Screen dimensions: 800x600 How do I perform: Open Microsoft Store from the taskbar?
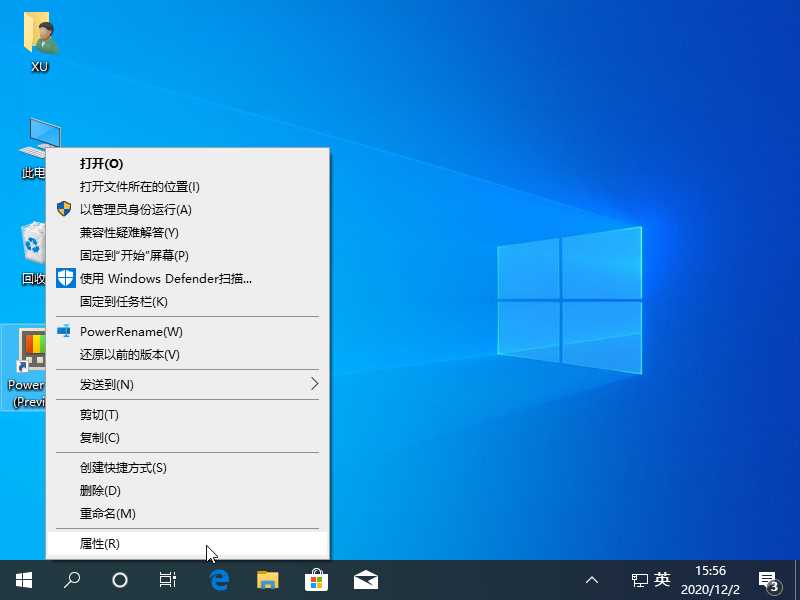pos(316,579)
